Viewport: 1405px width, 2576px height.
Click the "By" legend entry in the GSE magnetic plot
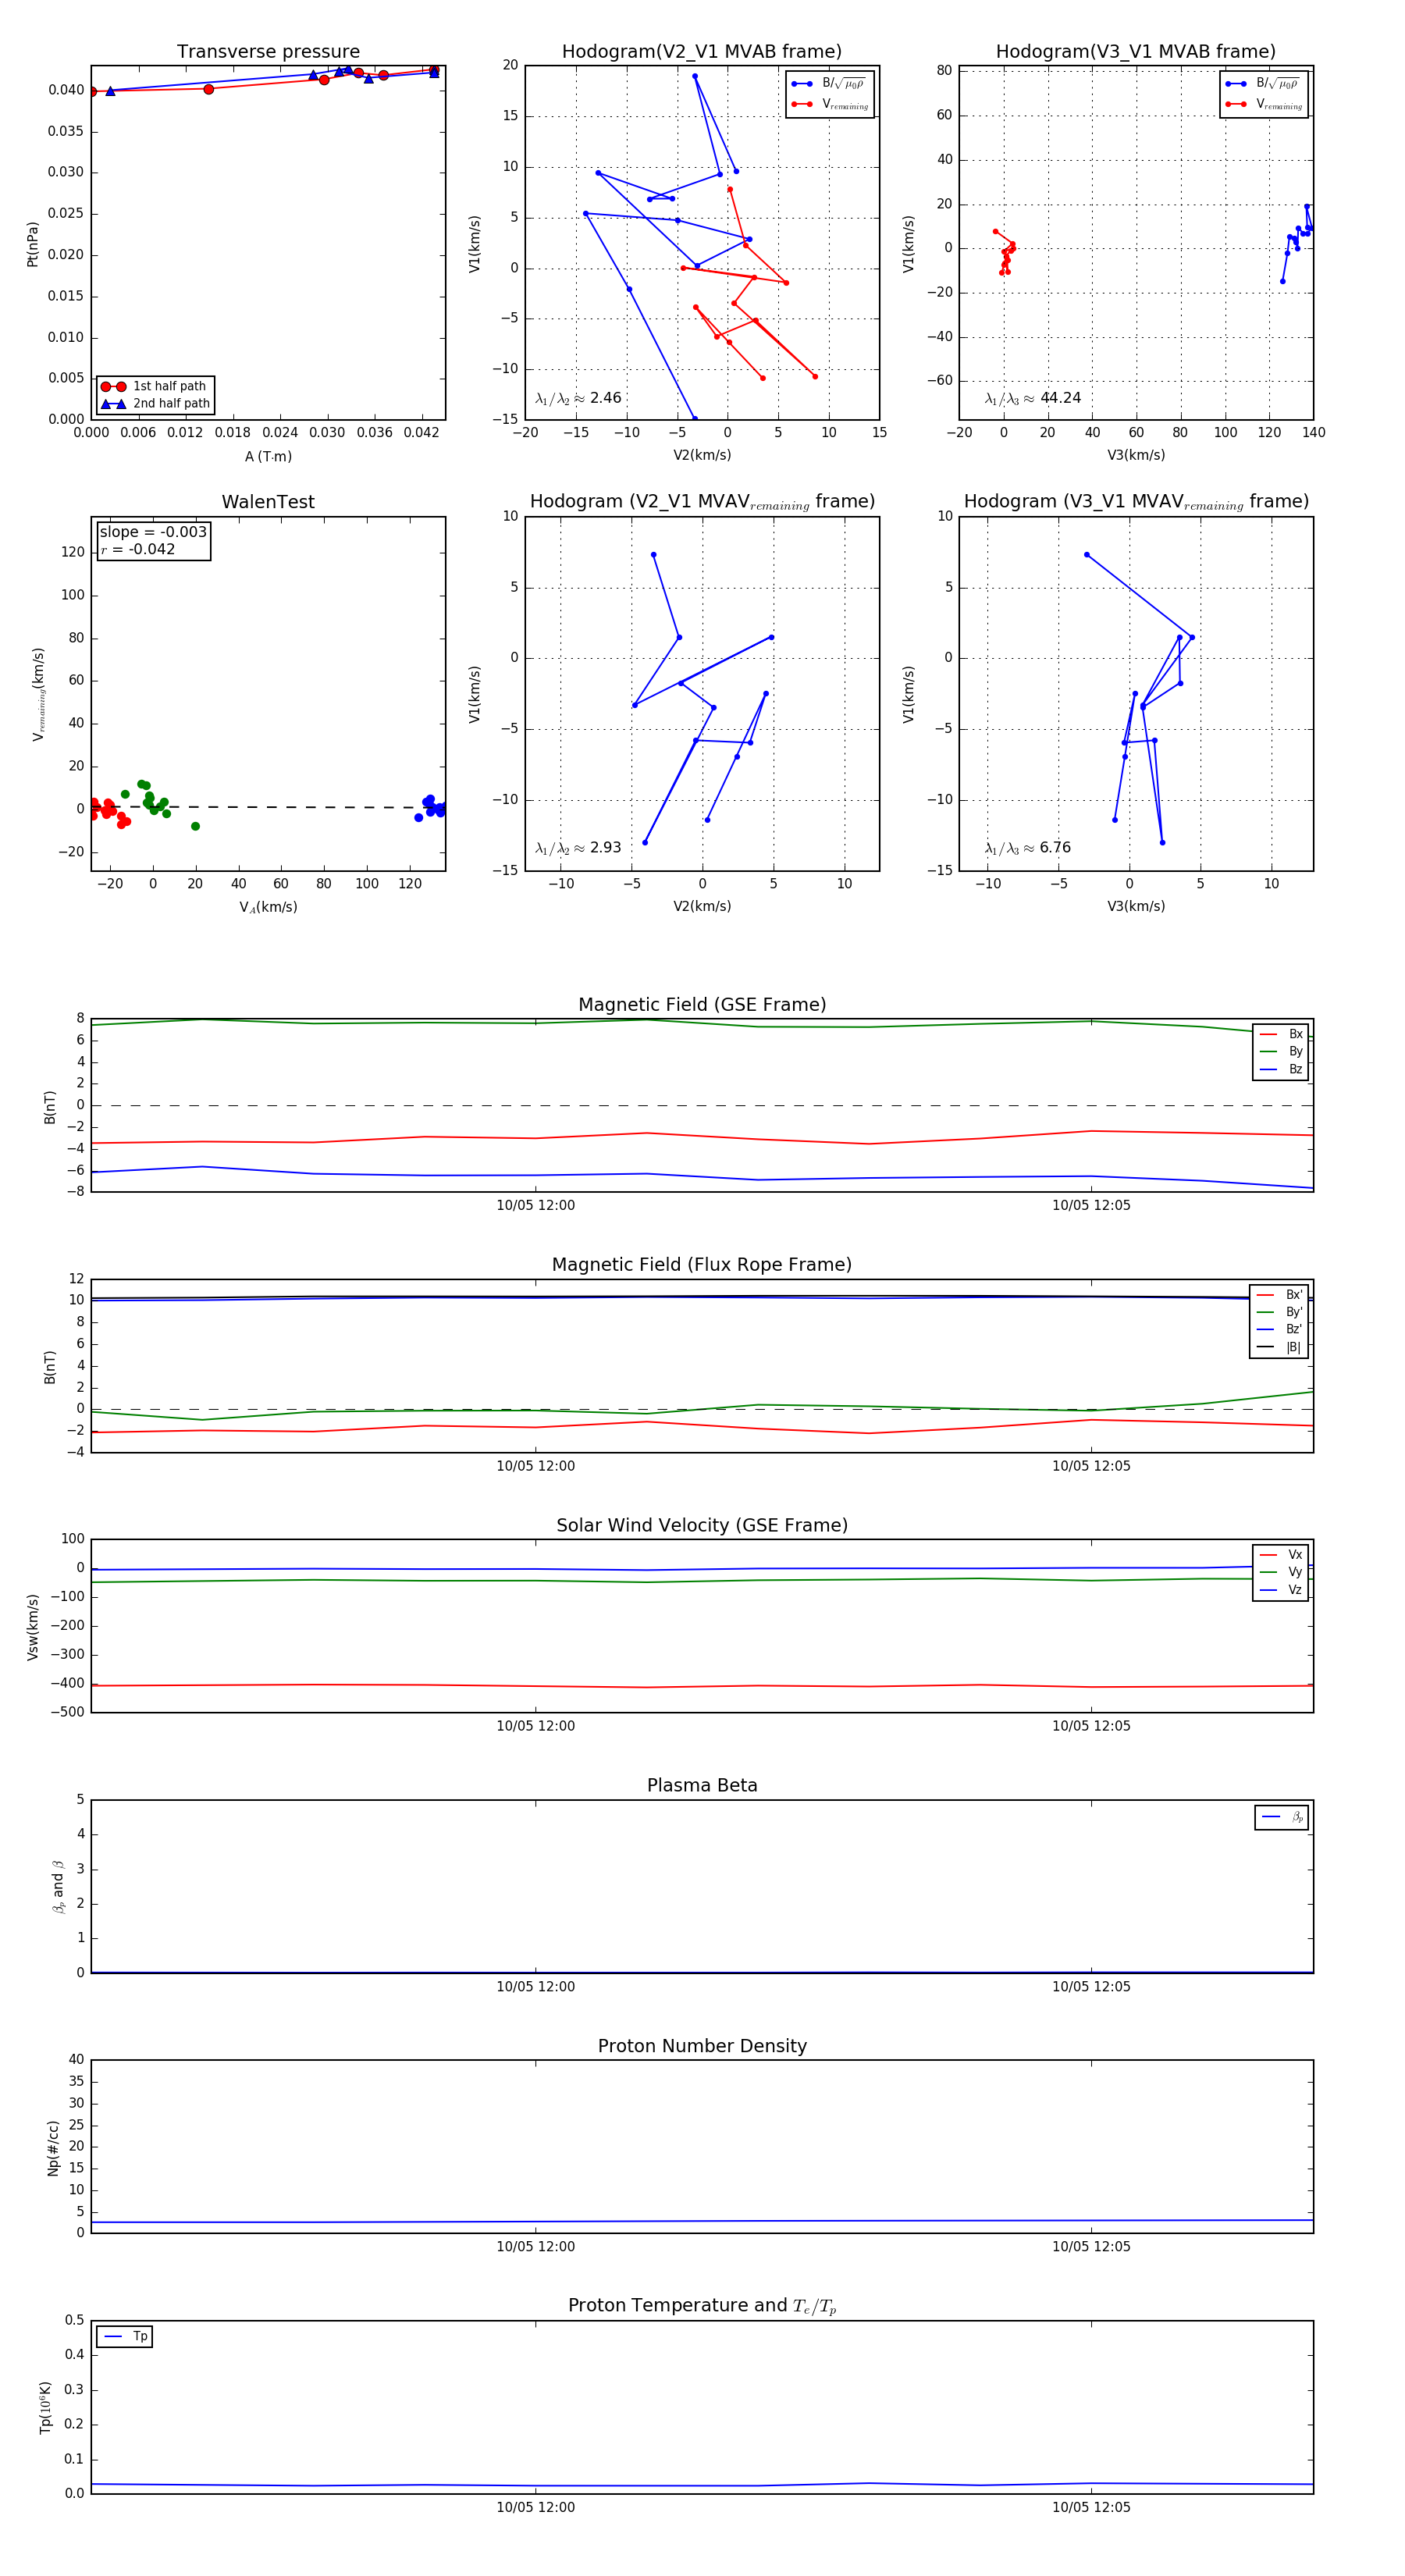click(1281, 1052)
